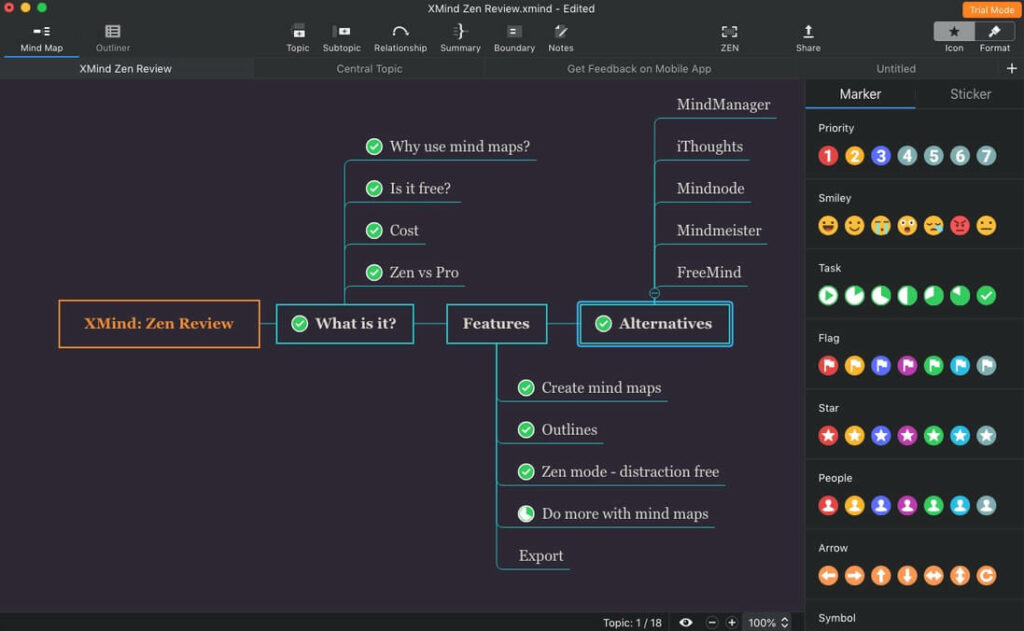Collapse the Alternatives branch
This screenshot has height=631, width=1024.
[x=654, y=293]
